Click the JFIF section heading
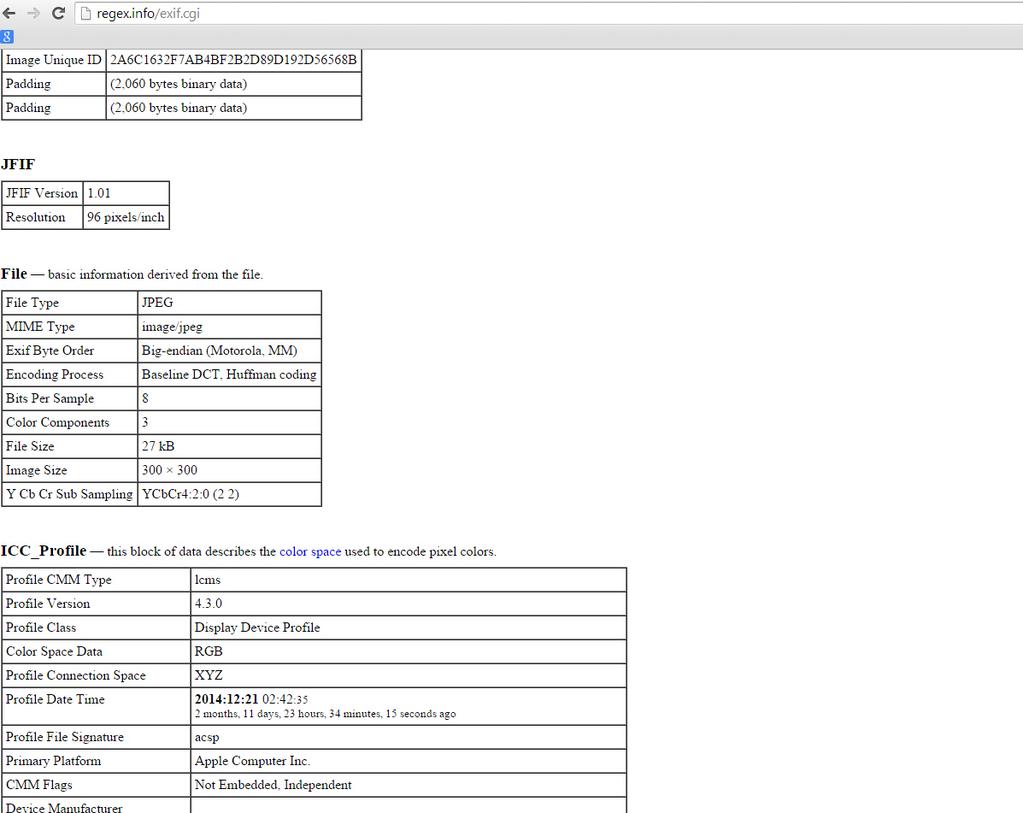This screenshot has width=1023, height=813. [x=18, y=164]
